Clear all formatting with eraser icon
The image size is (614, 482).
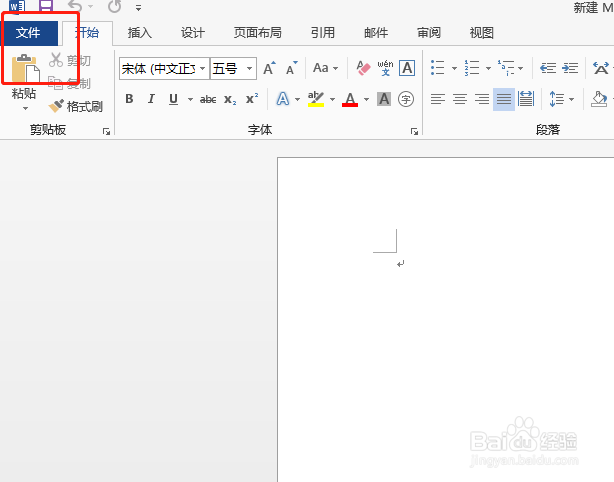[363, 68]
